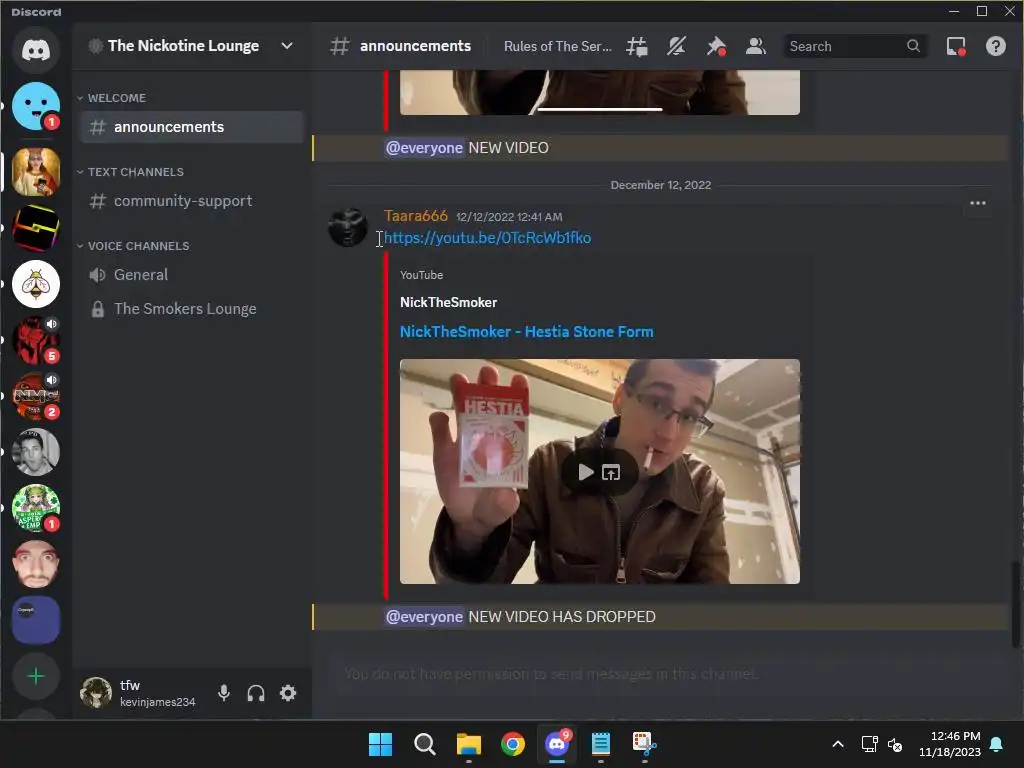1024x768 pixels.
Task: Open Windows Start menu
Action: tap(381, 744)
